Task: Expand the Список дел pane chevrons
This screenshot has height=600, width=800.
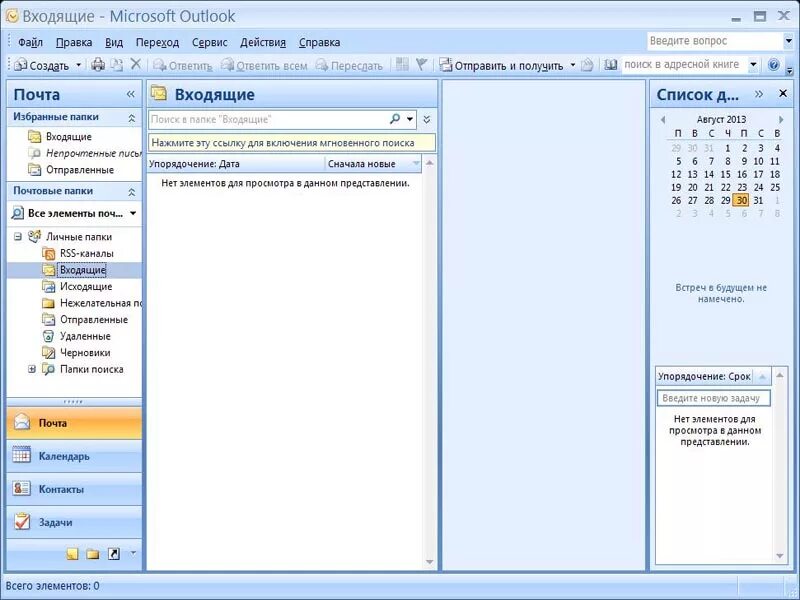Action: point(759,94)
